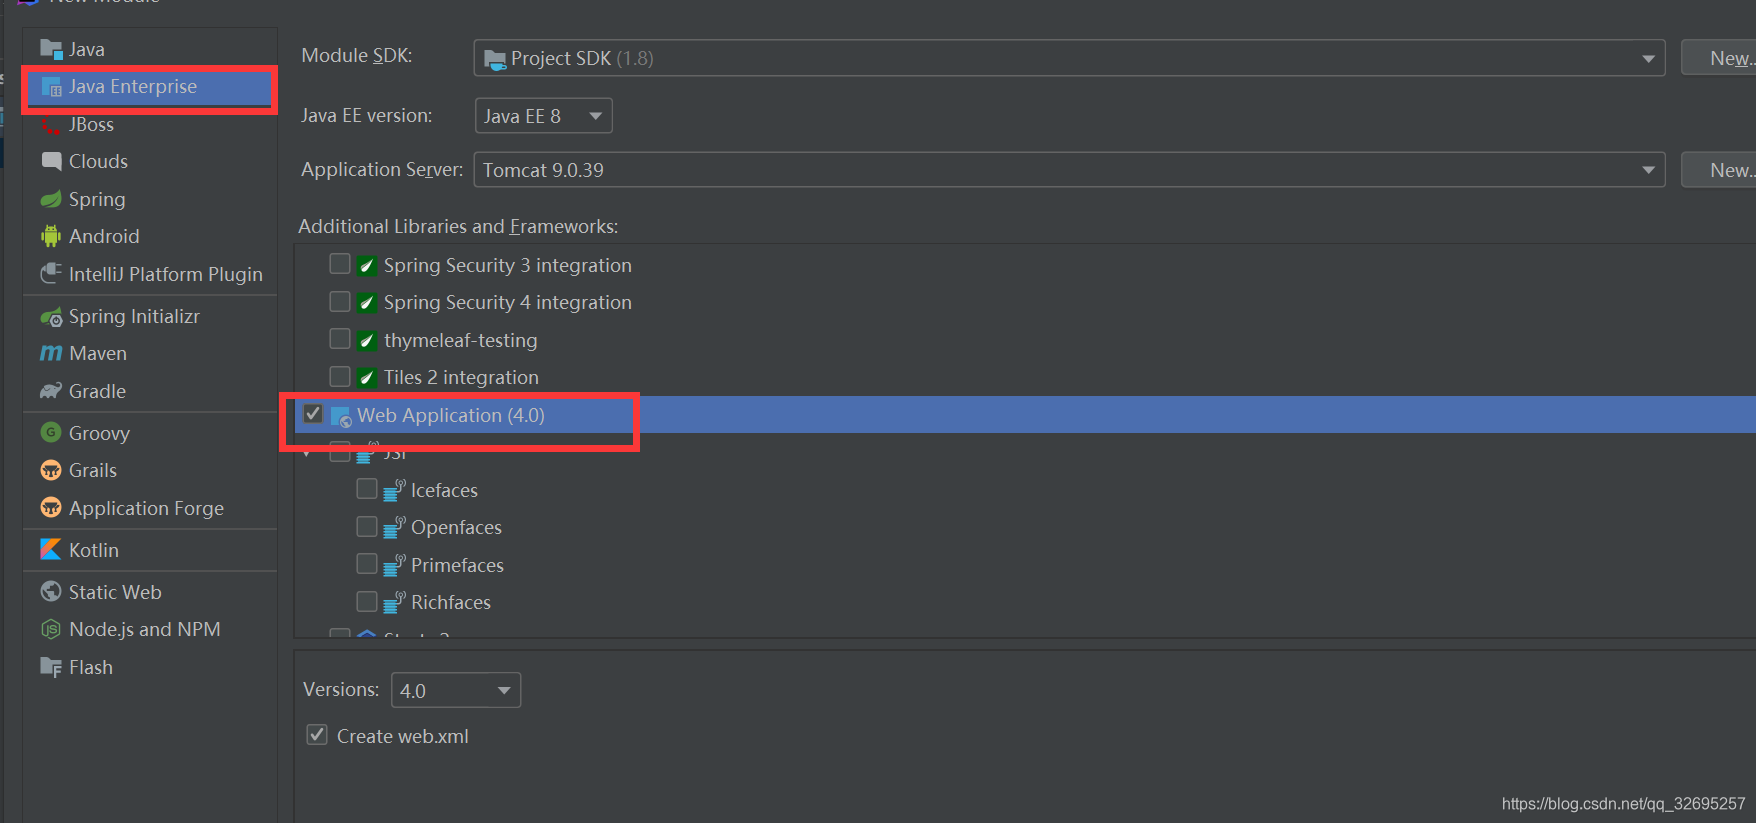Check the Primefaces checkbox

pyautogui.click(x=367, y=564)
